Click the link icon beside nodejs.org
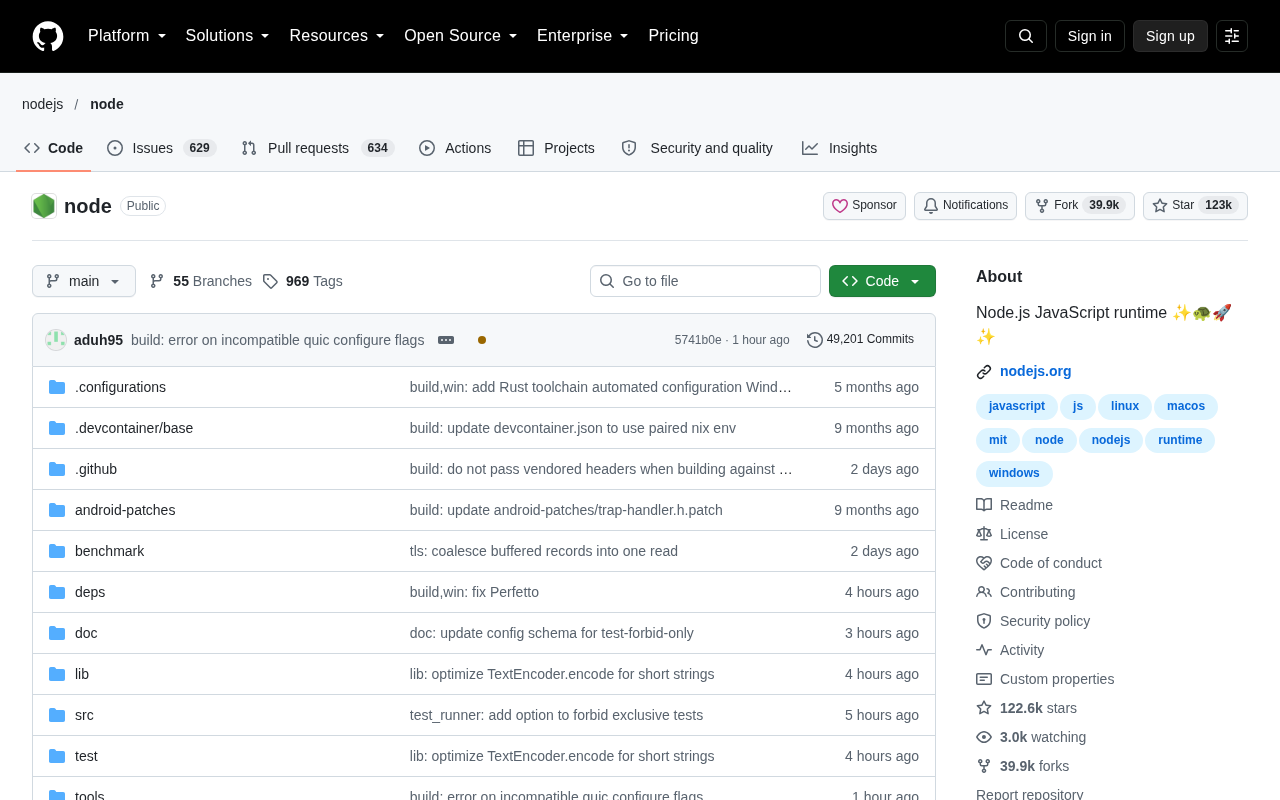 click(x=984, y=372)
